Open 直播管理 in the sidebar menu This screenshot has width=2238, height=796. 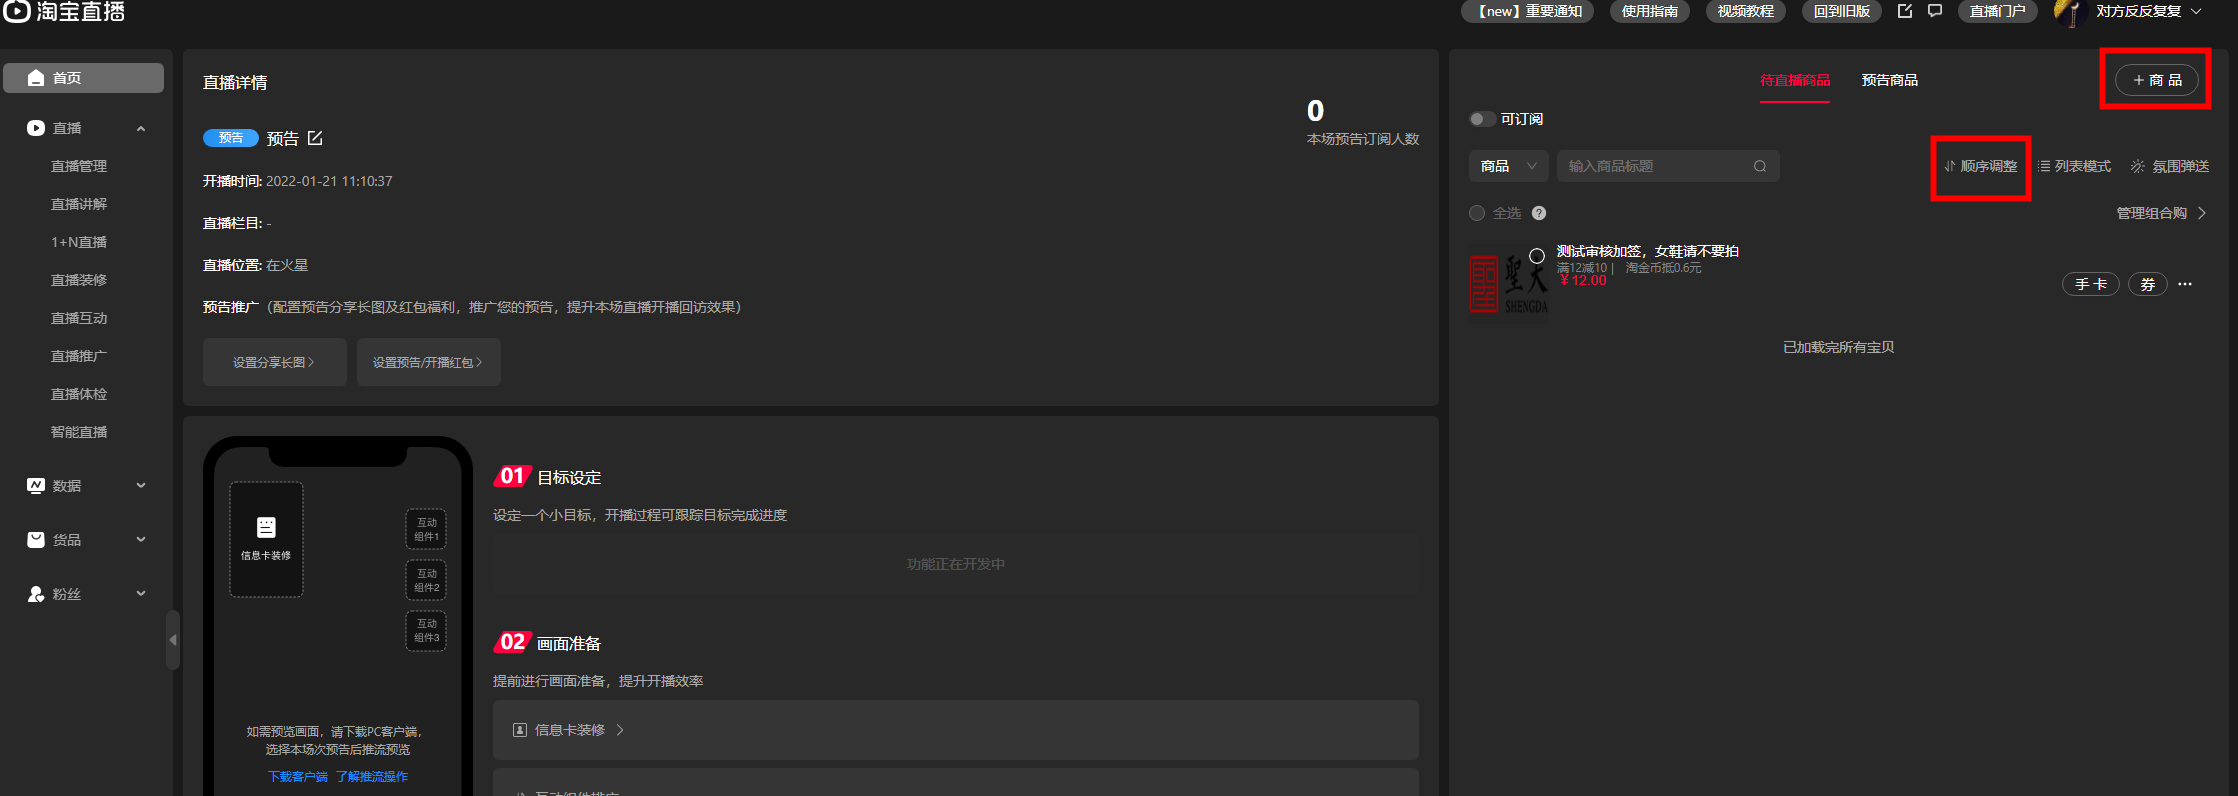79,166
